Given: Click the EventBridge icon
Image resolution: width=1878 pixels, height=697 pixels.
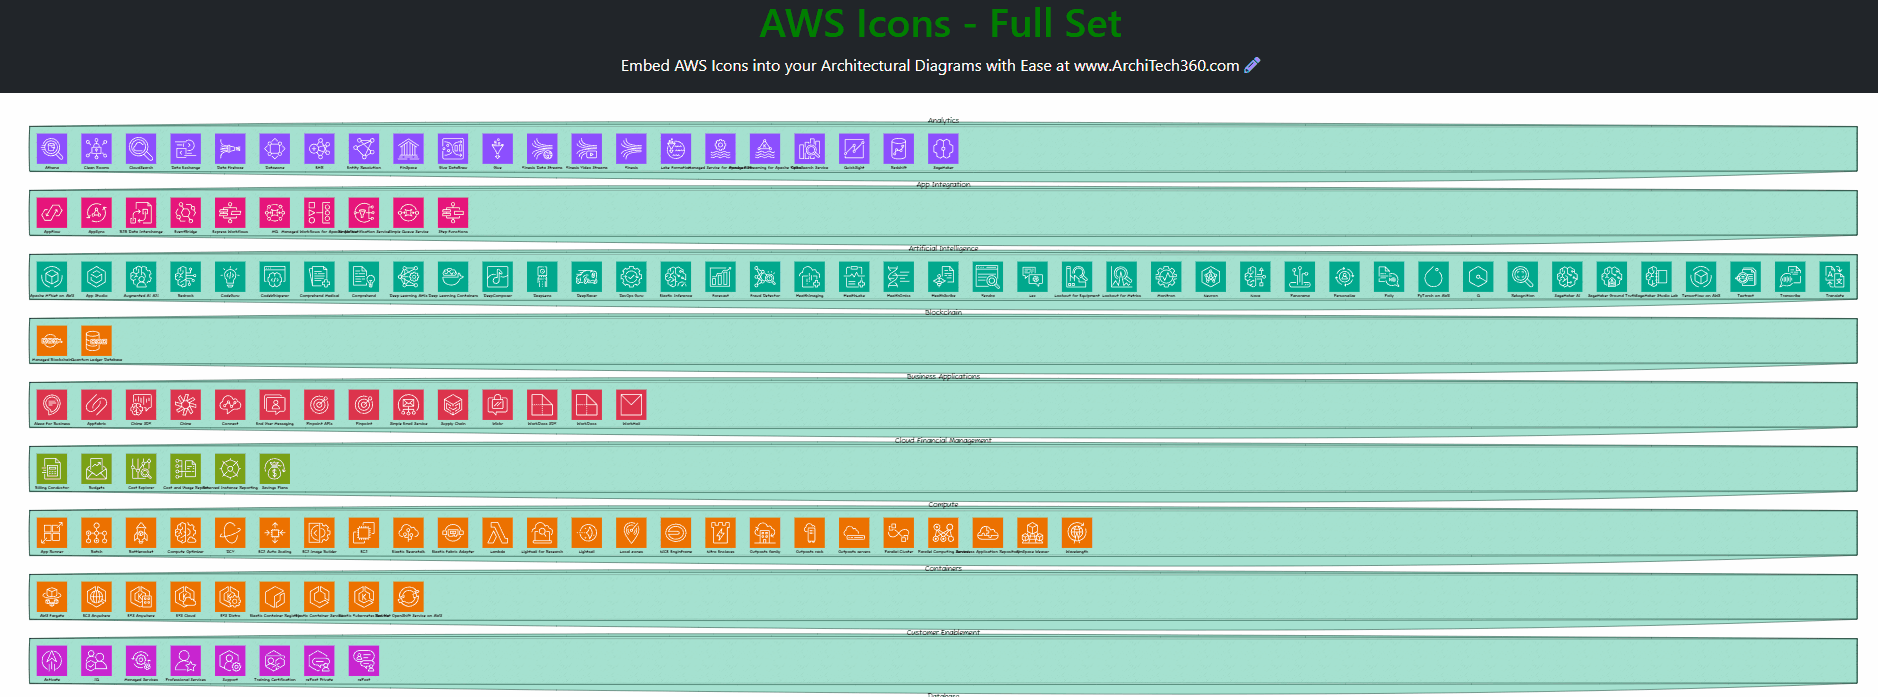Looking at the screenshot, I should (x=185, y=213).
